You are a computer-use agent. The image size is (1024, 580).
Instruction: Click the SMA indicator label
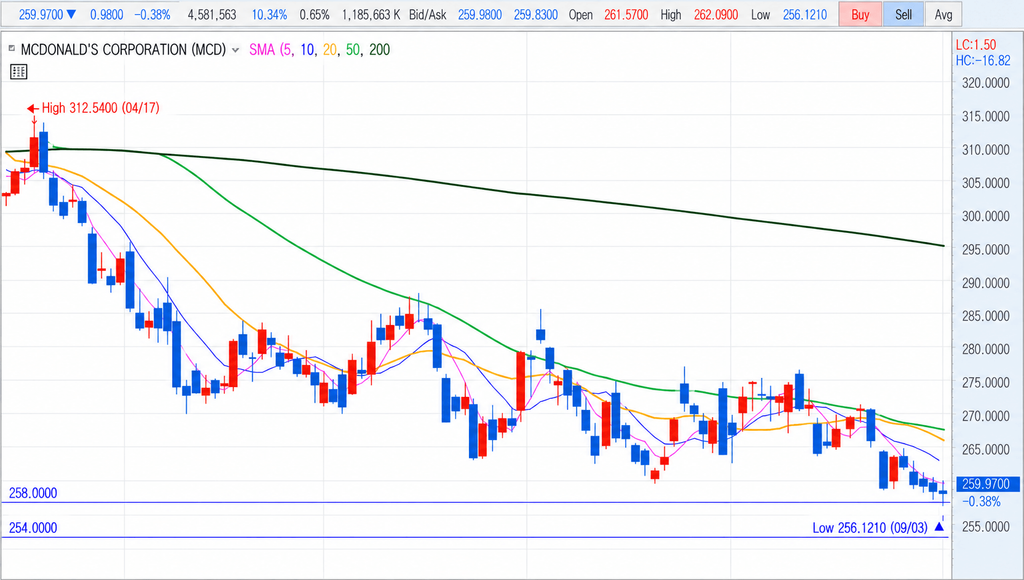(262, 50)
